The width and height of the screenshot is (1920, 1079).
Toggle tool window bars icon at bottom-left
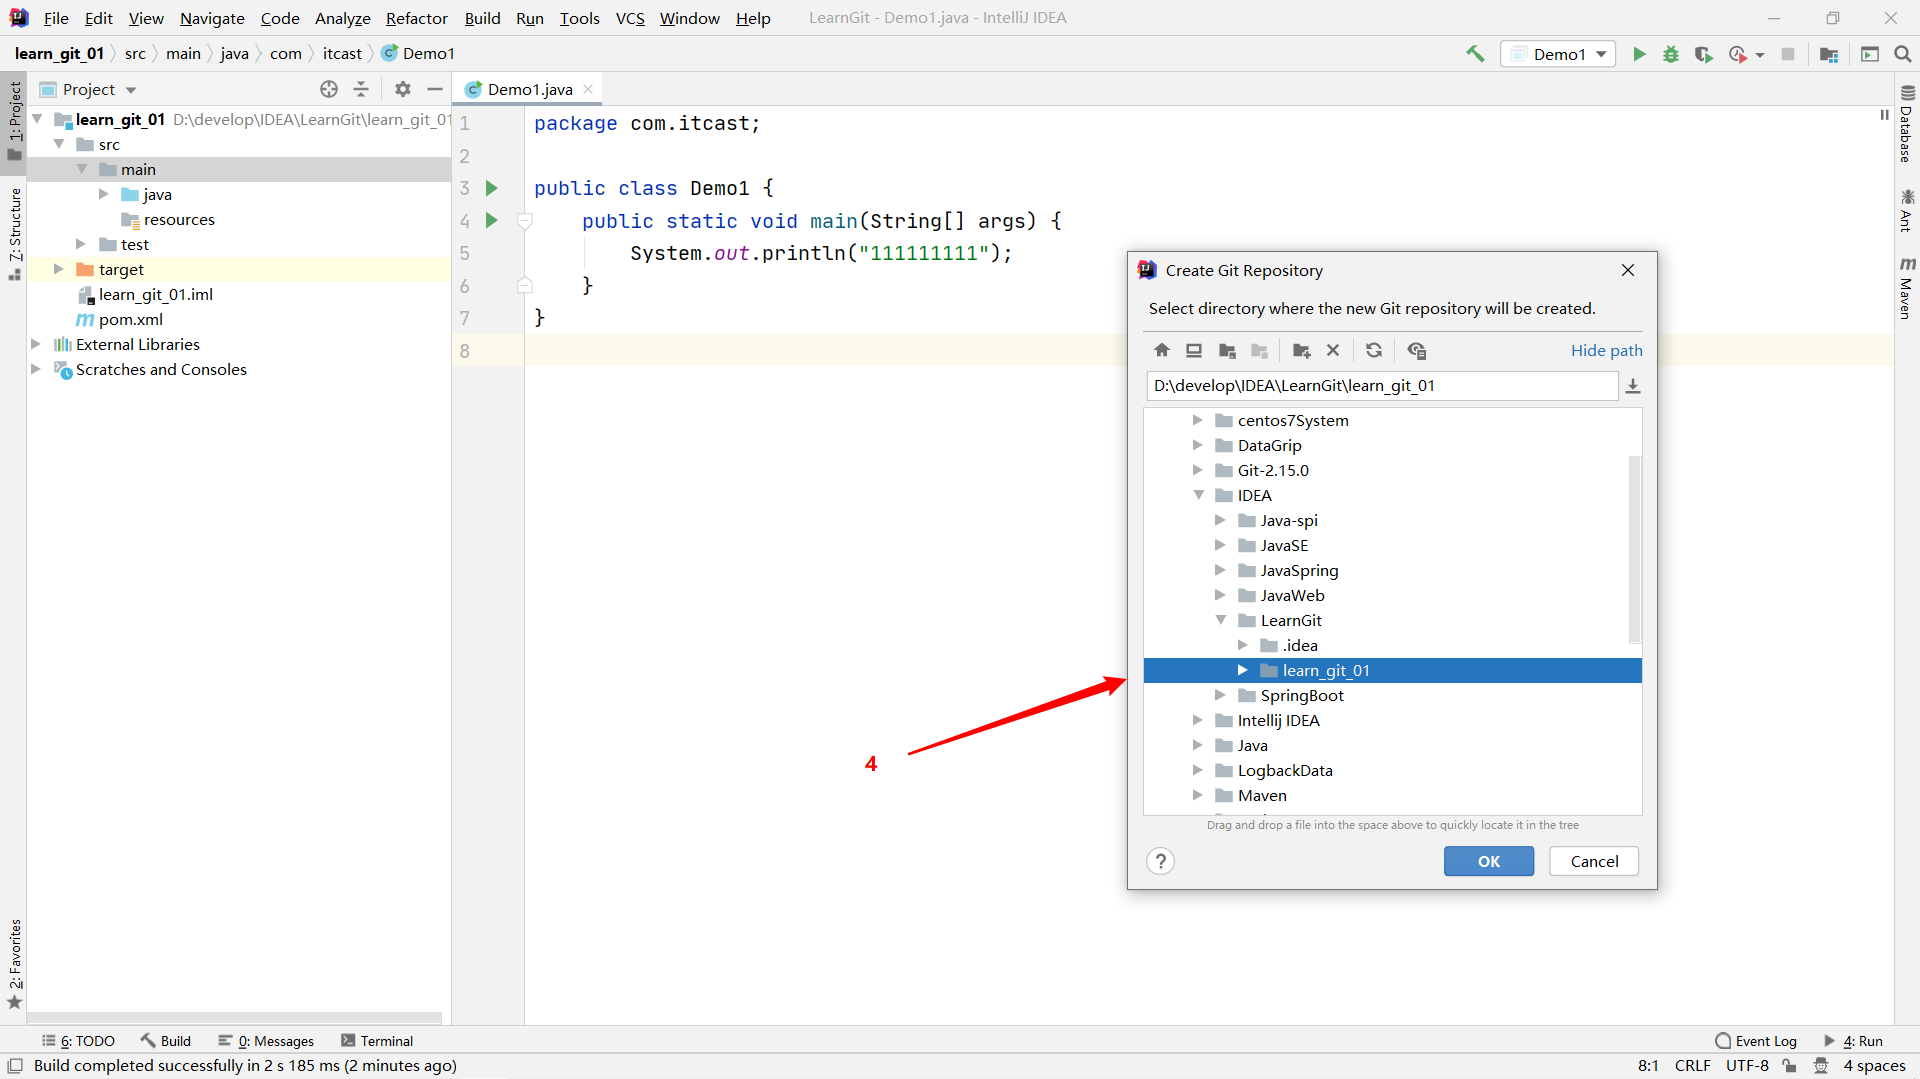pyautogui.click(x=15, y=1066)
